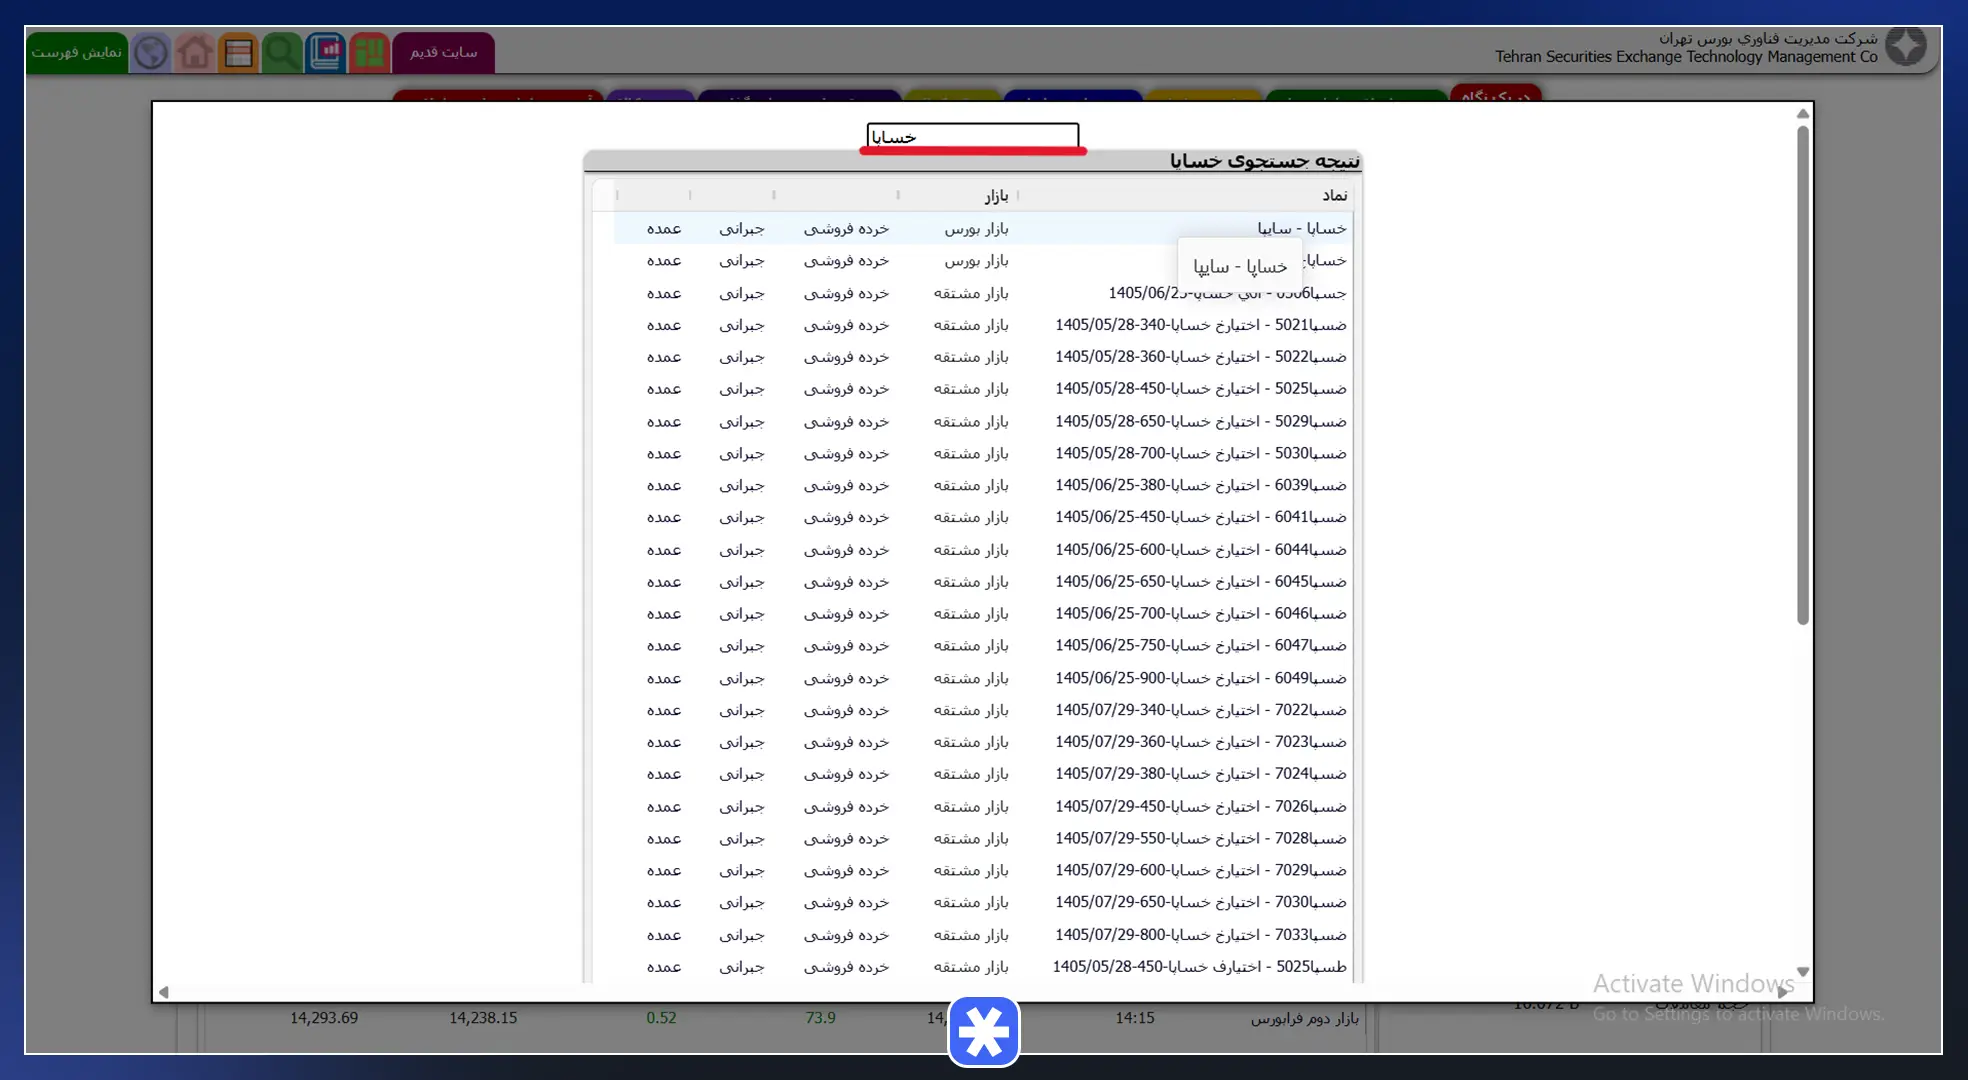Screen dimensions: 1968x1080
Task: Open the ضسپا5021 option result
Action: (1200, 325)
